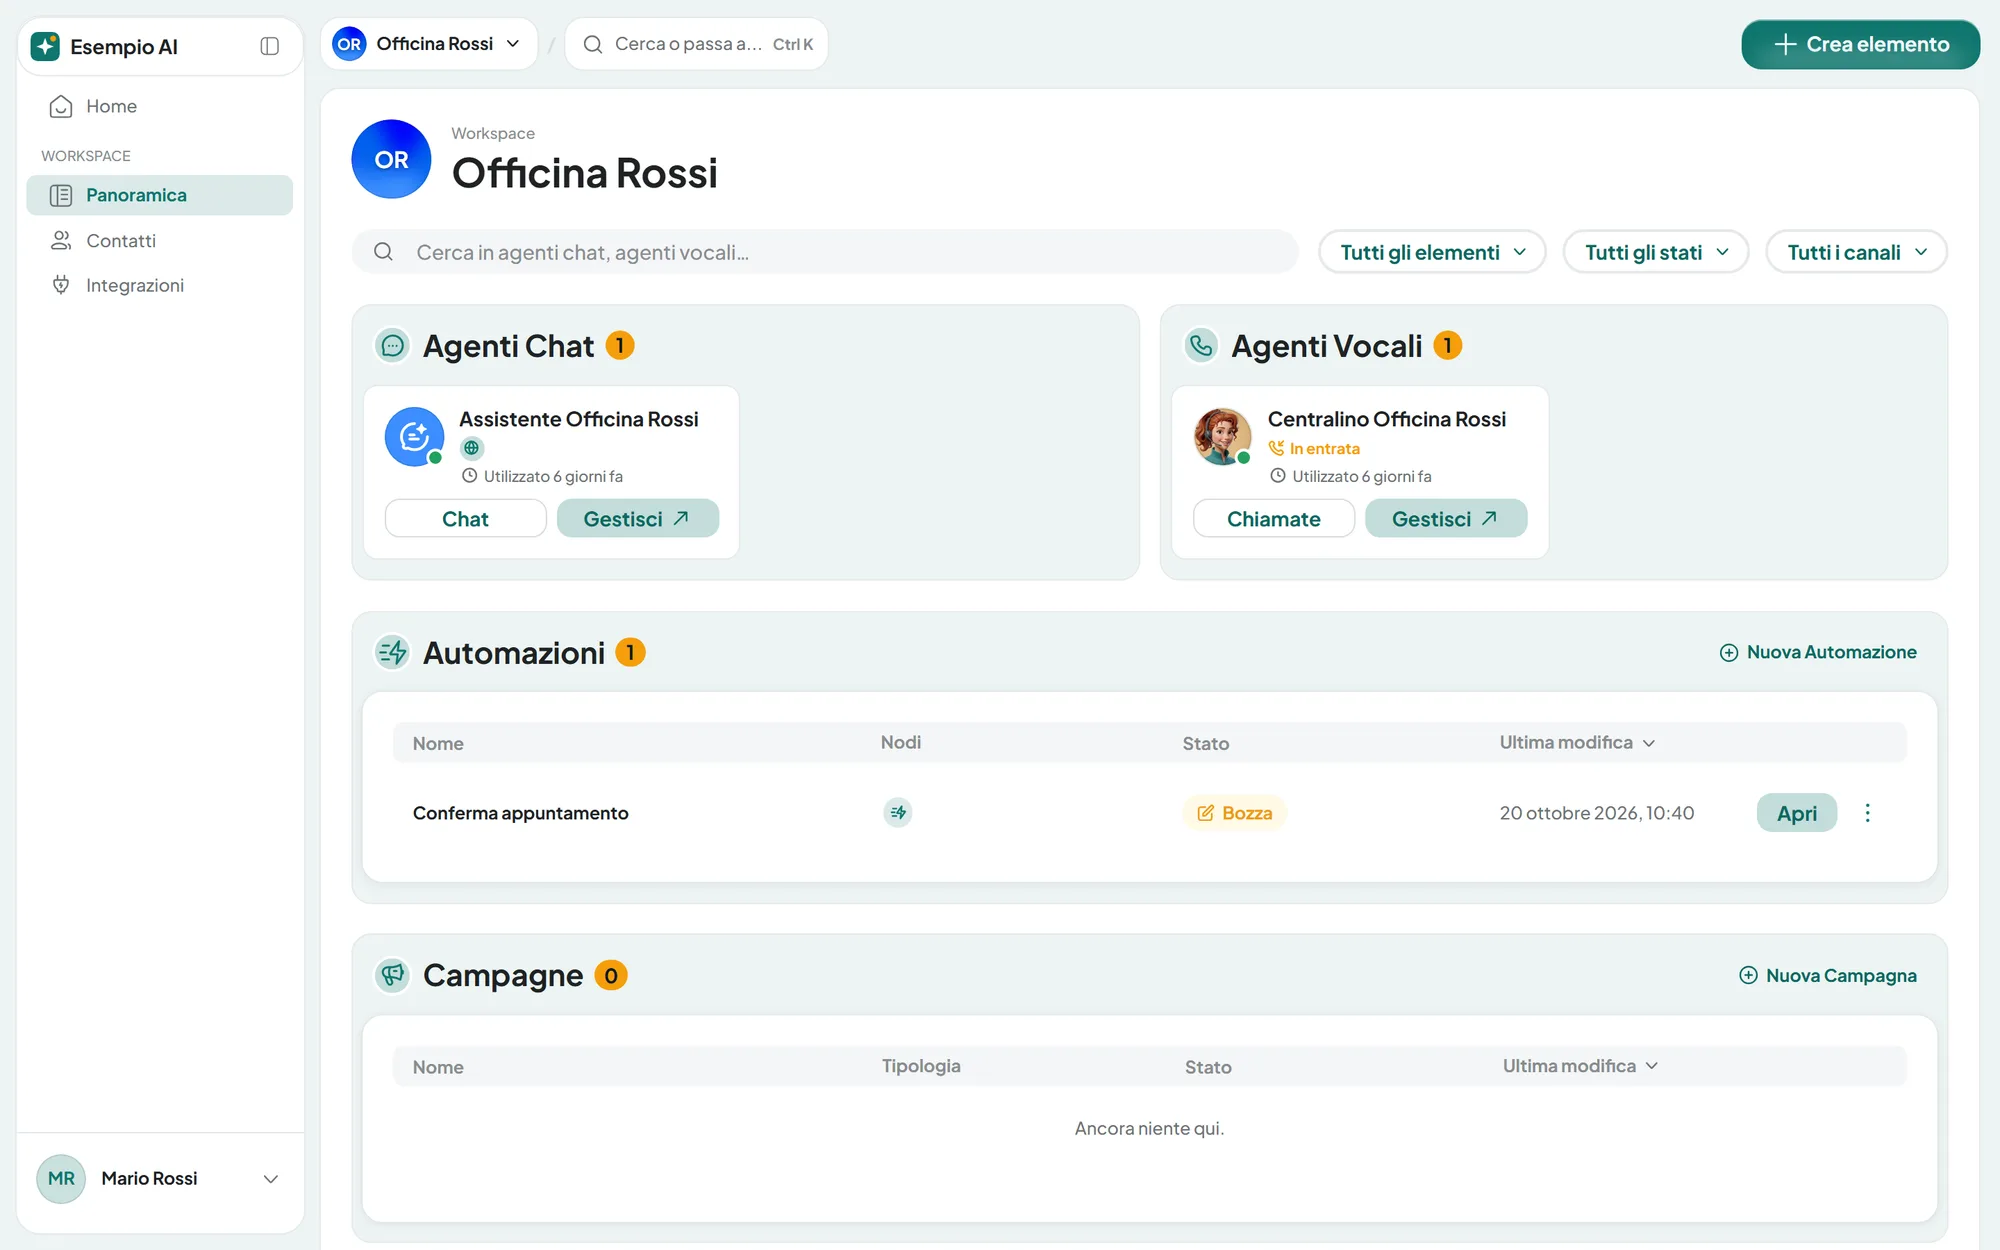
Task: Click the node icon in Conferma appuntamento row
Action: (898, 813)
